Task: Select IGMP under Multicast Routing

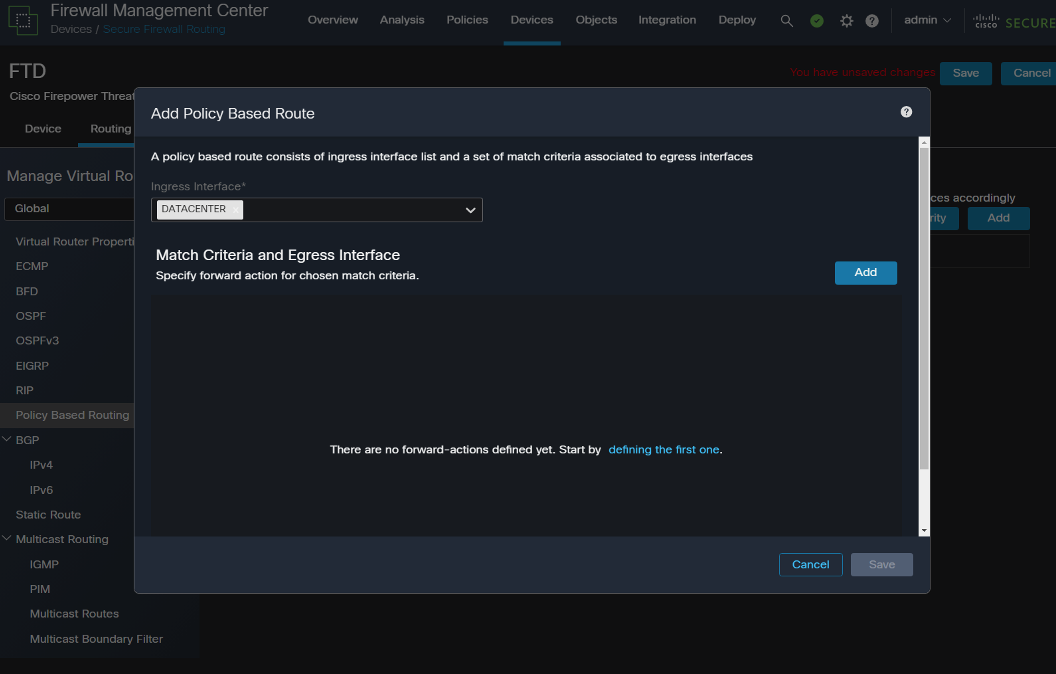Action: 44,564
